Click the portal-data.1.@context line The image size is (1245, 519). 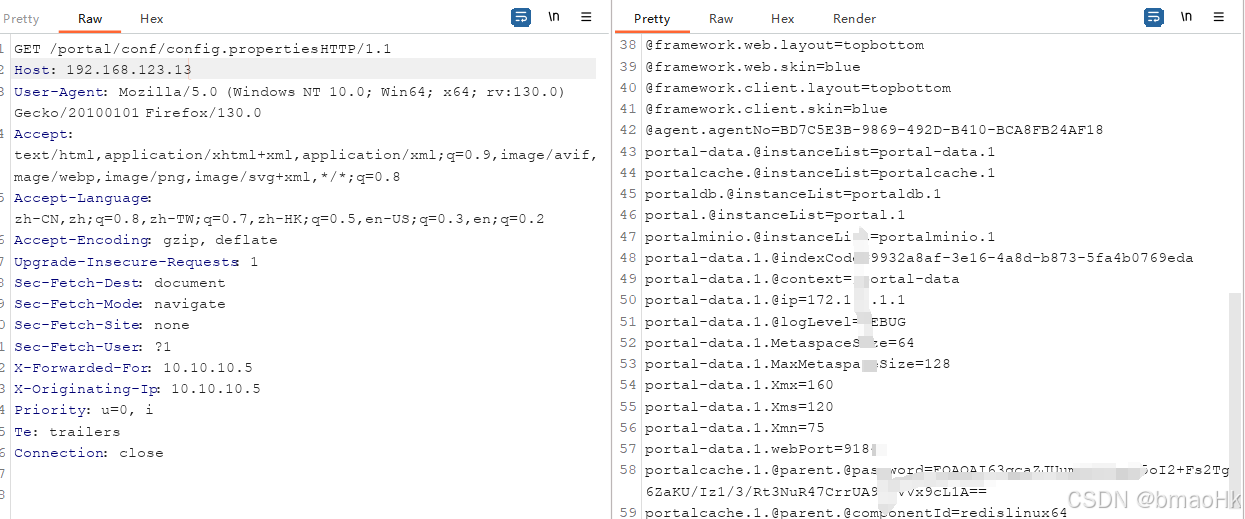coord(802,279)
